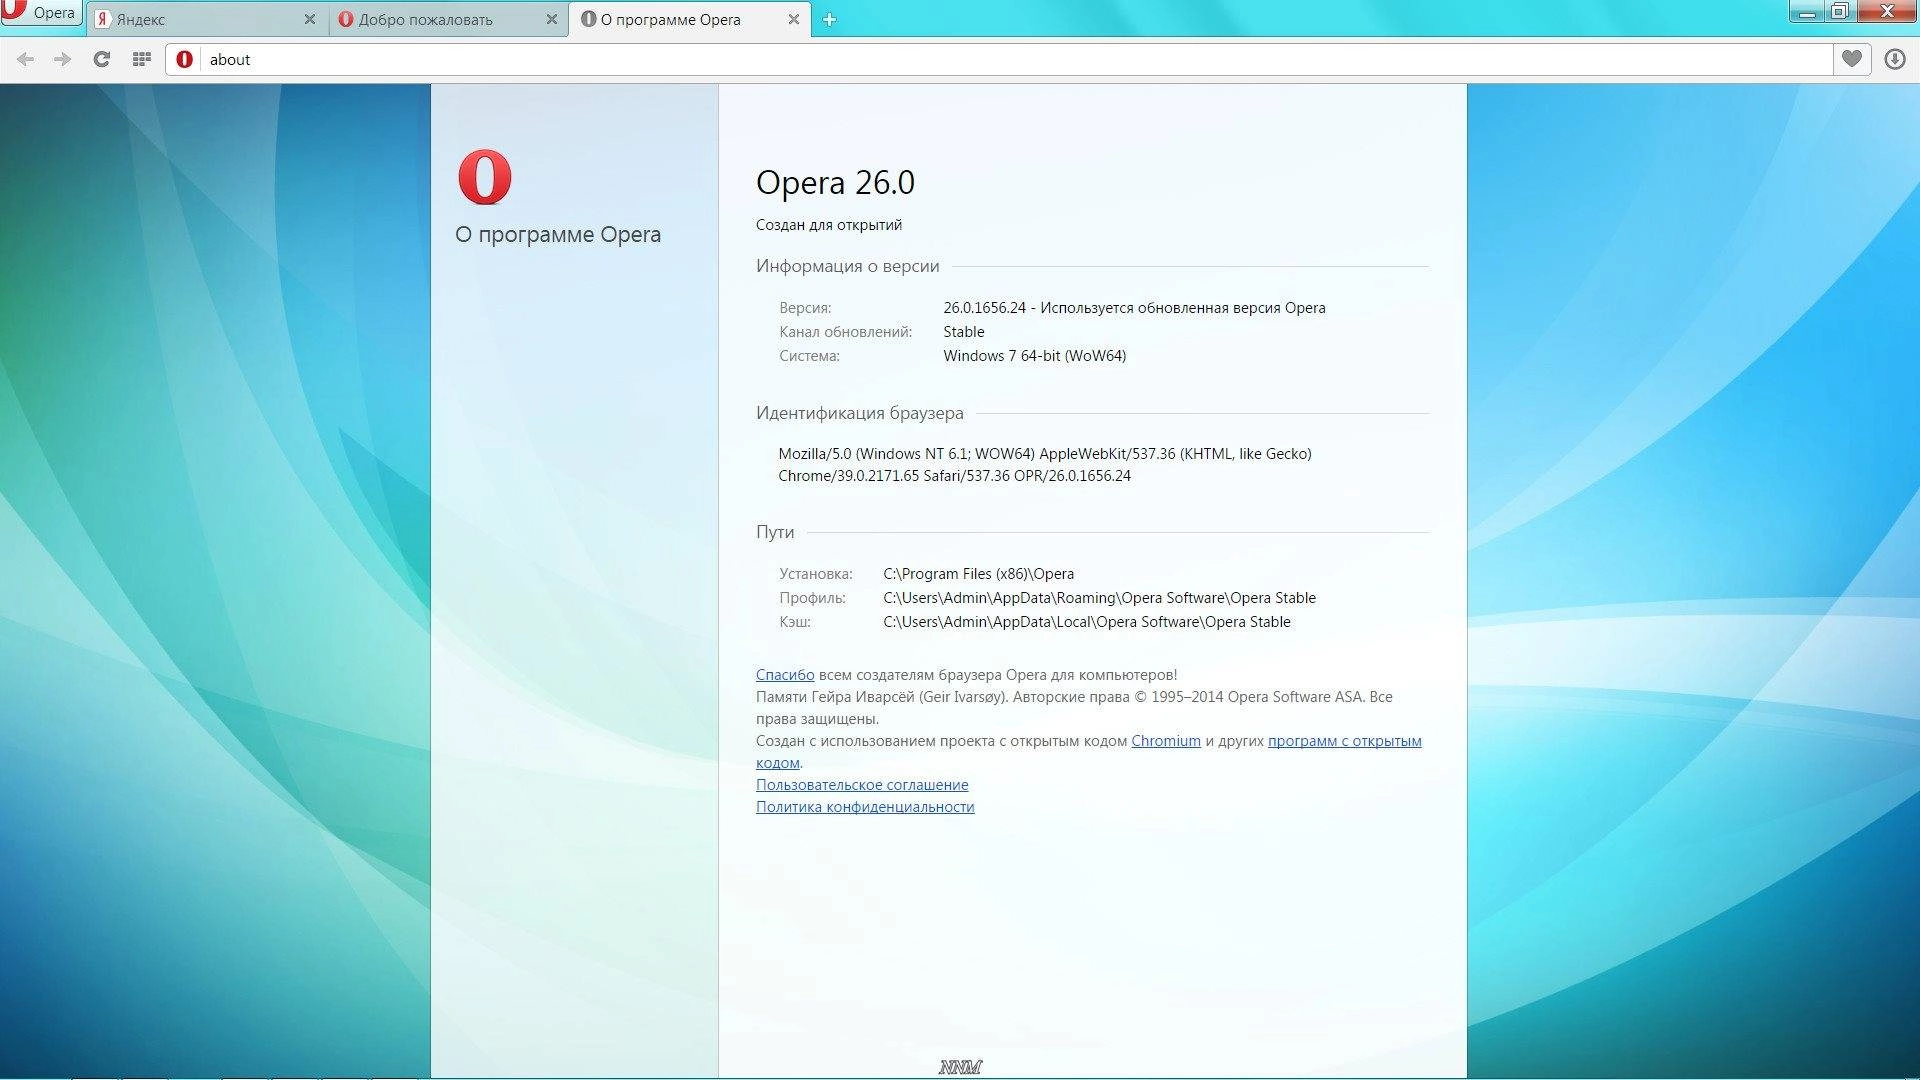Click install path C:\Program Files (x86)\Opera
This screenshot has width=1920, height=1080.
(x=979, y=574)
